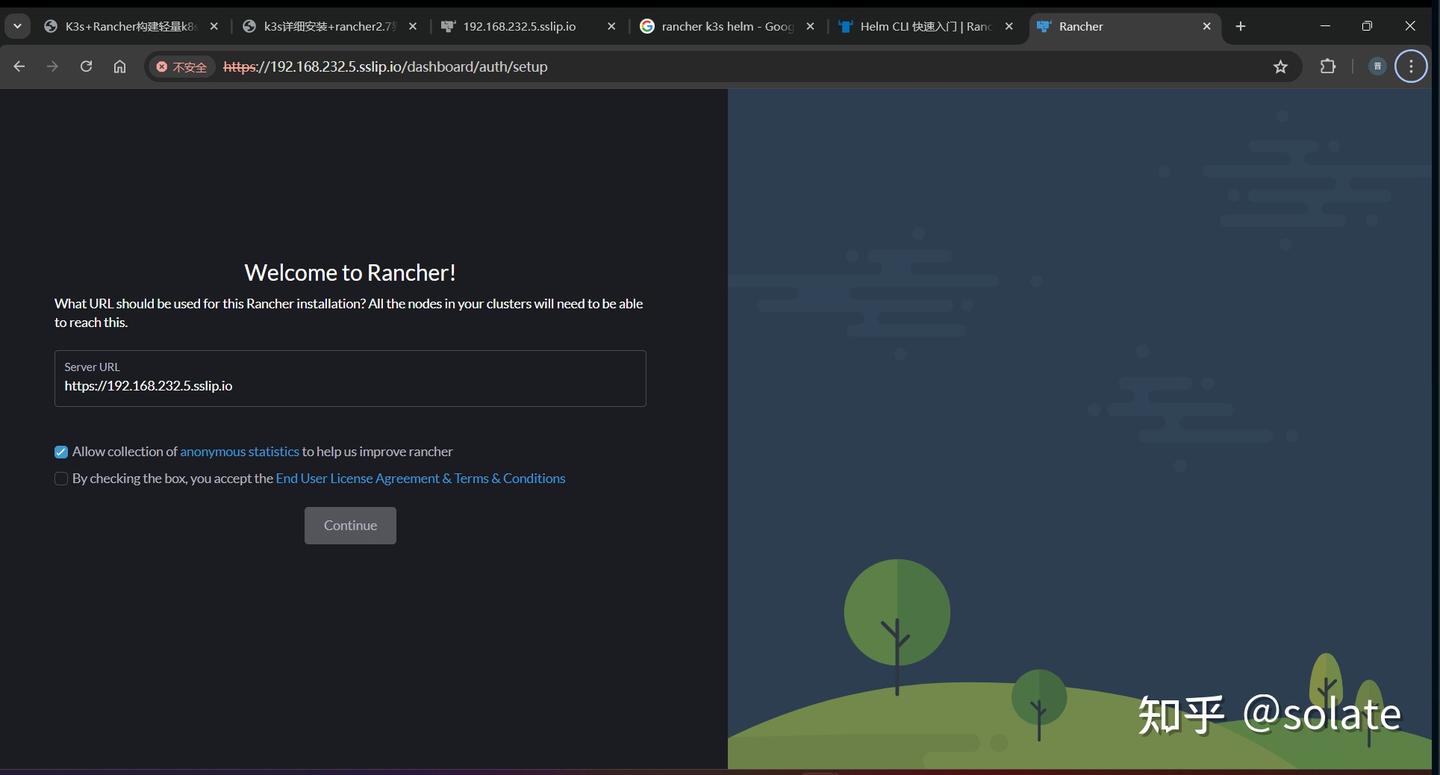
Task: Open the browser extensions puzzle icon
Action: click(1328, 66)
